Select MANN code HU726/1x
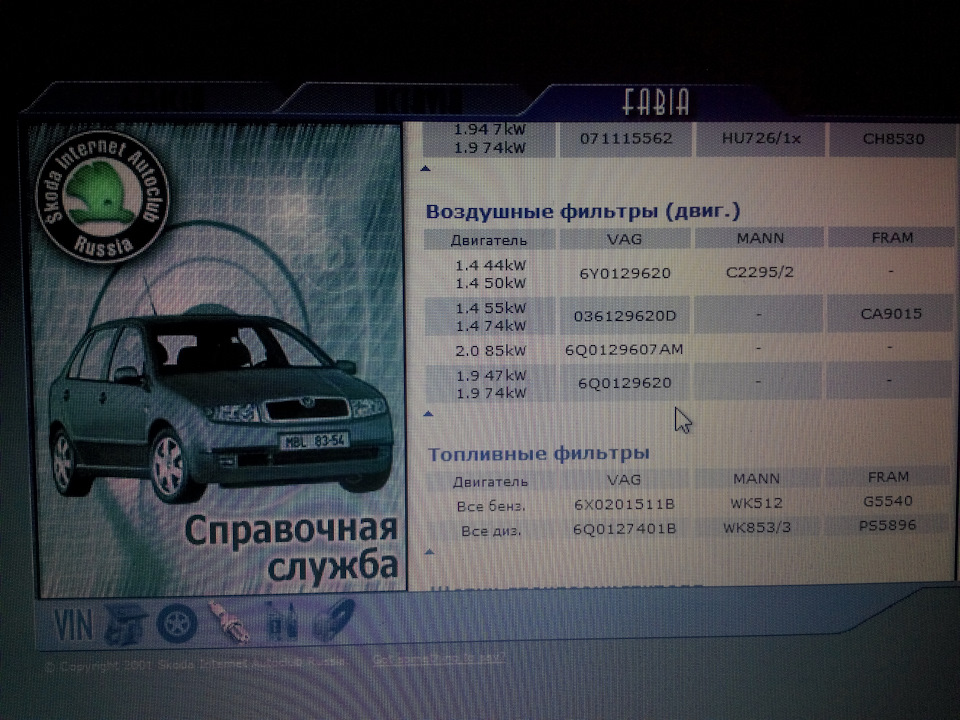 click(761, 138)
